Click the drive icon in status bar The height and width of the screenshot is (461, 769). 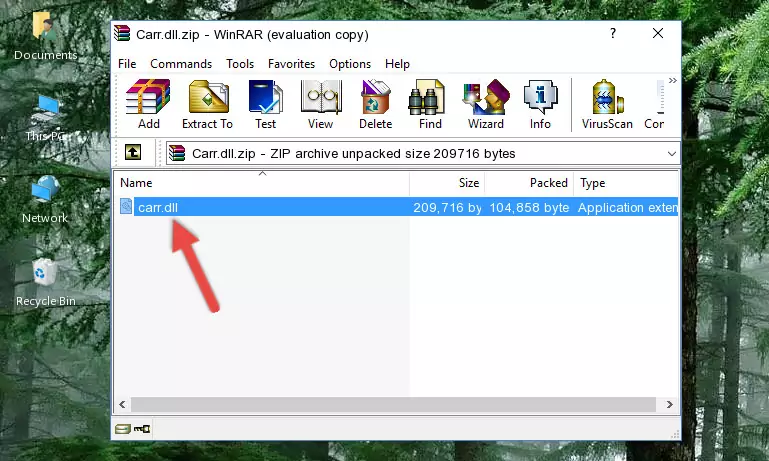123,429
